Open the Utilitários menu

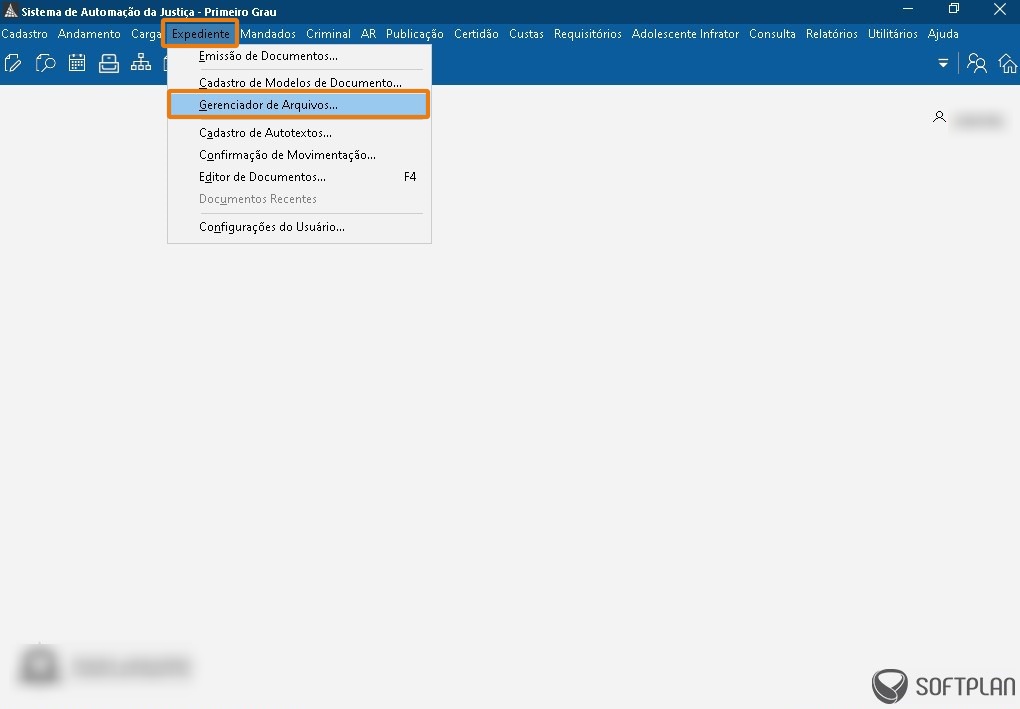(892, 34)
